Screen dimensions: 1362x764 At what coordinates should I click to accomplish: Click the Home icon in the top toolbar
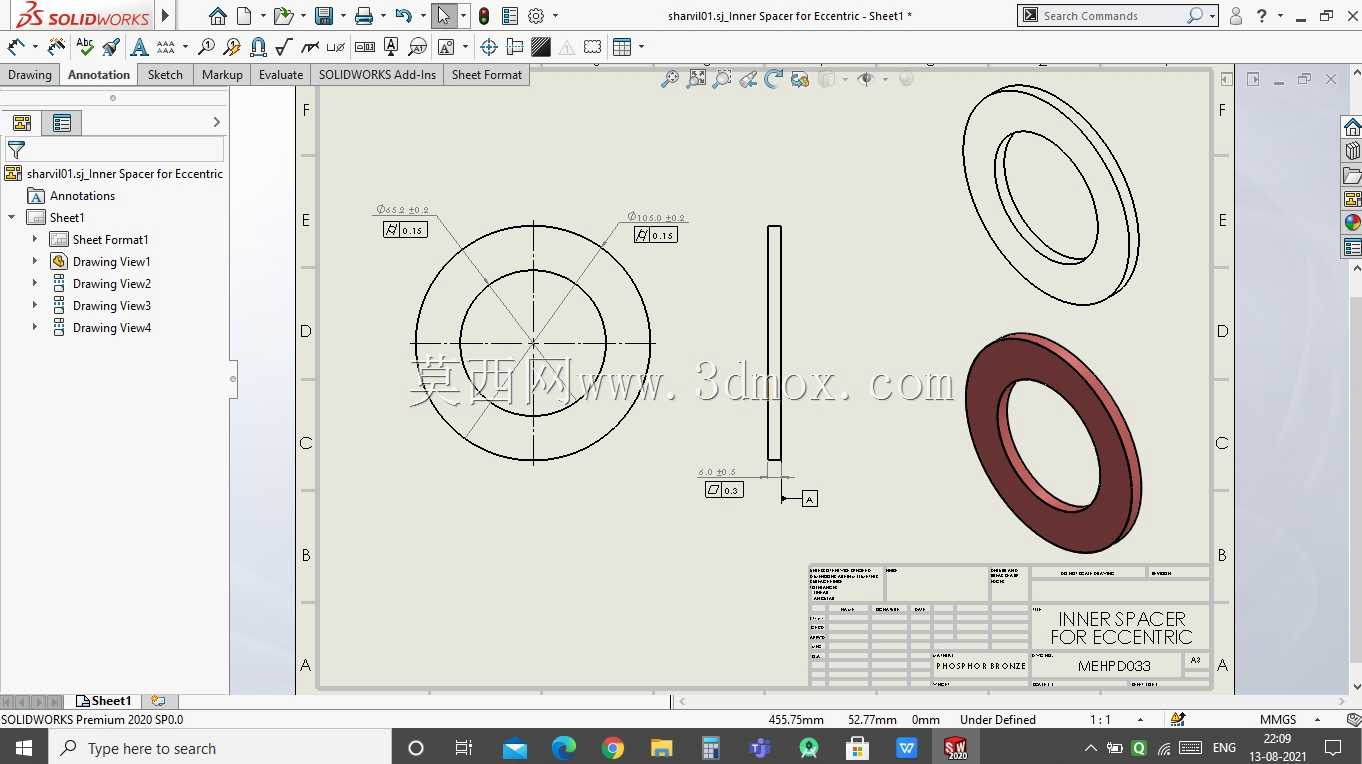point(218,16)
